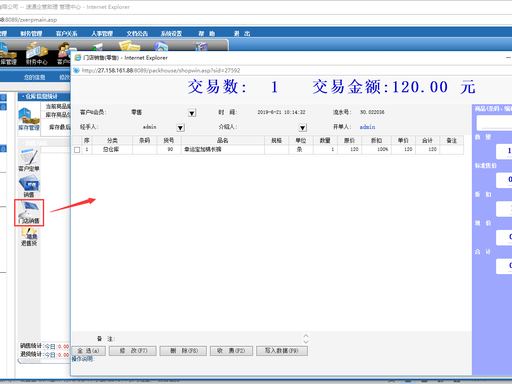Click the 品名 column header

(223, 140)
